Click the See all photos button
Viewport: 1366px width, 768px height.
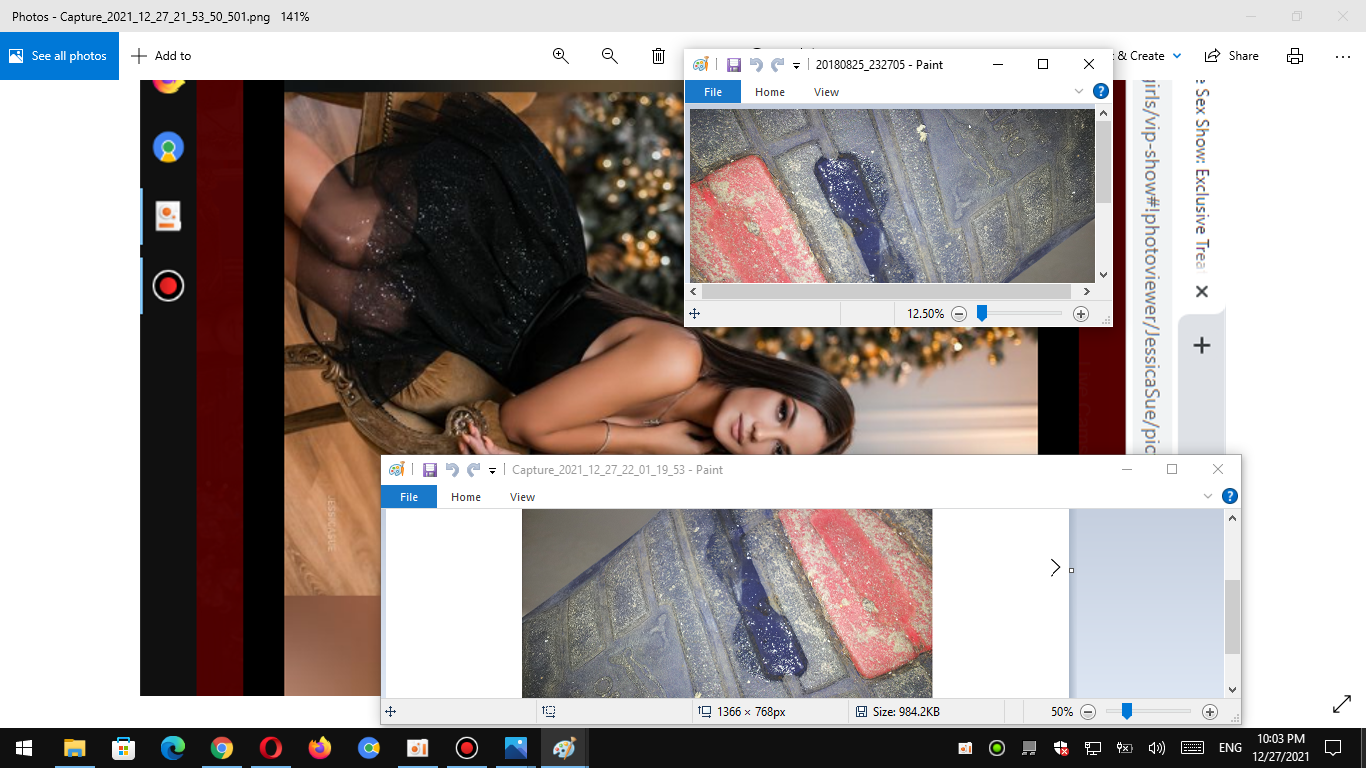(x=59, y=56)
